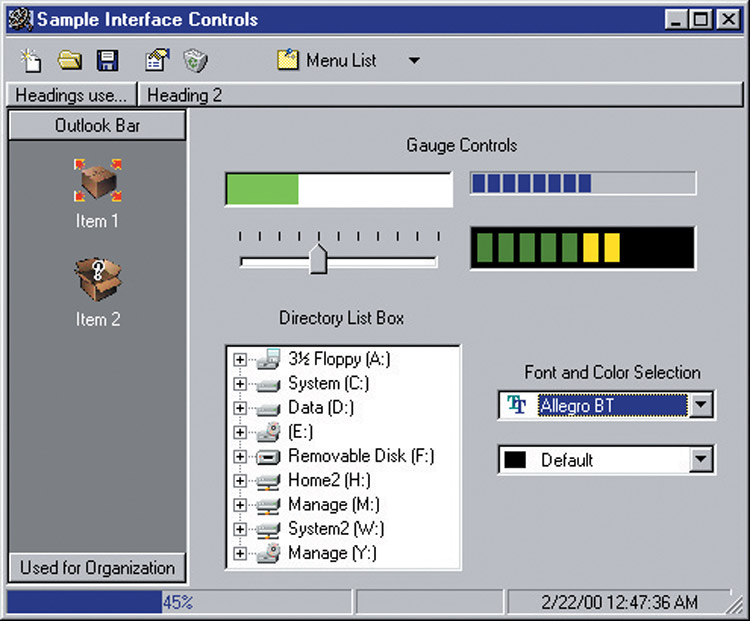Expand the Home2 (H:) node
750x621 pixels.
(240, 481)
